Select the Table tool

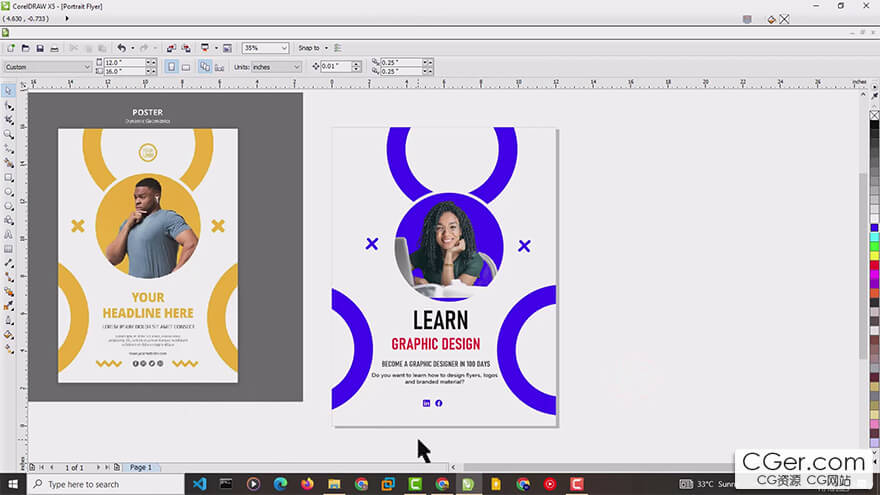point(8,249)
